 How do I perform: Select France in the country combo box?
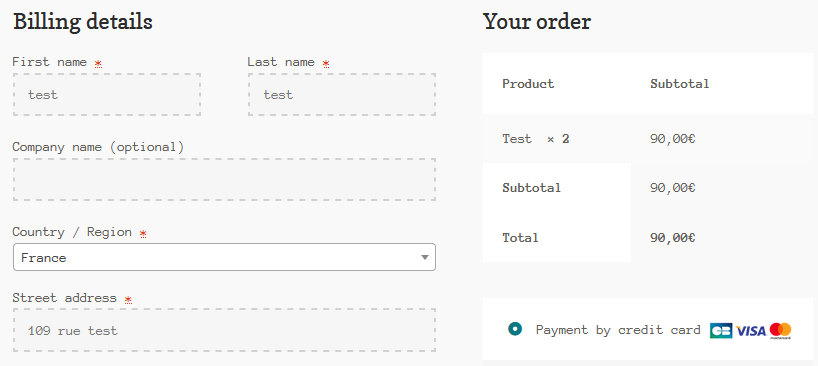click(x=224, y=257)
